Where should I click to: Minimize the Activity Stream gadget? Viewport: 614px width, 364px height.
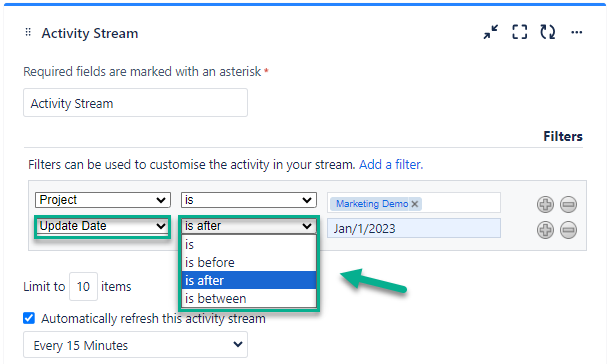click(x=491, y=32)
